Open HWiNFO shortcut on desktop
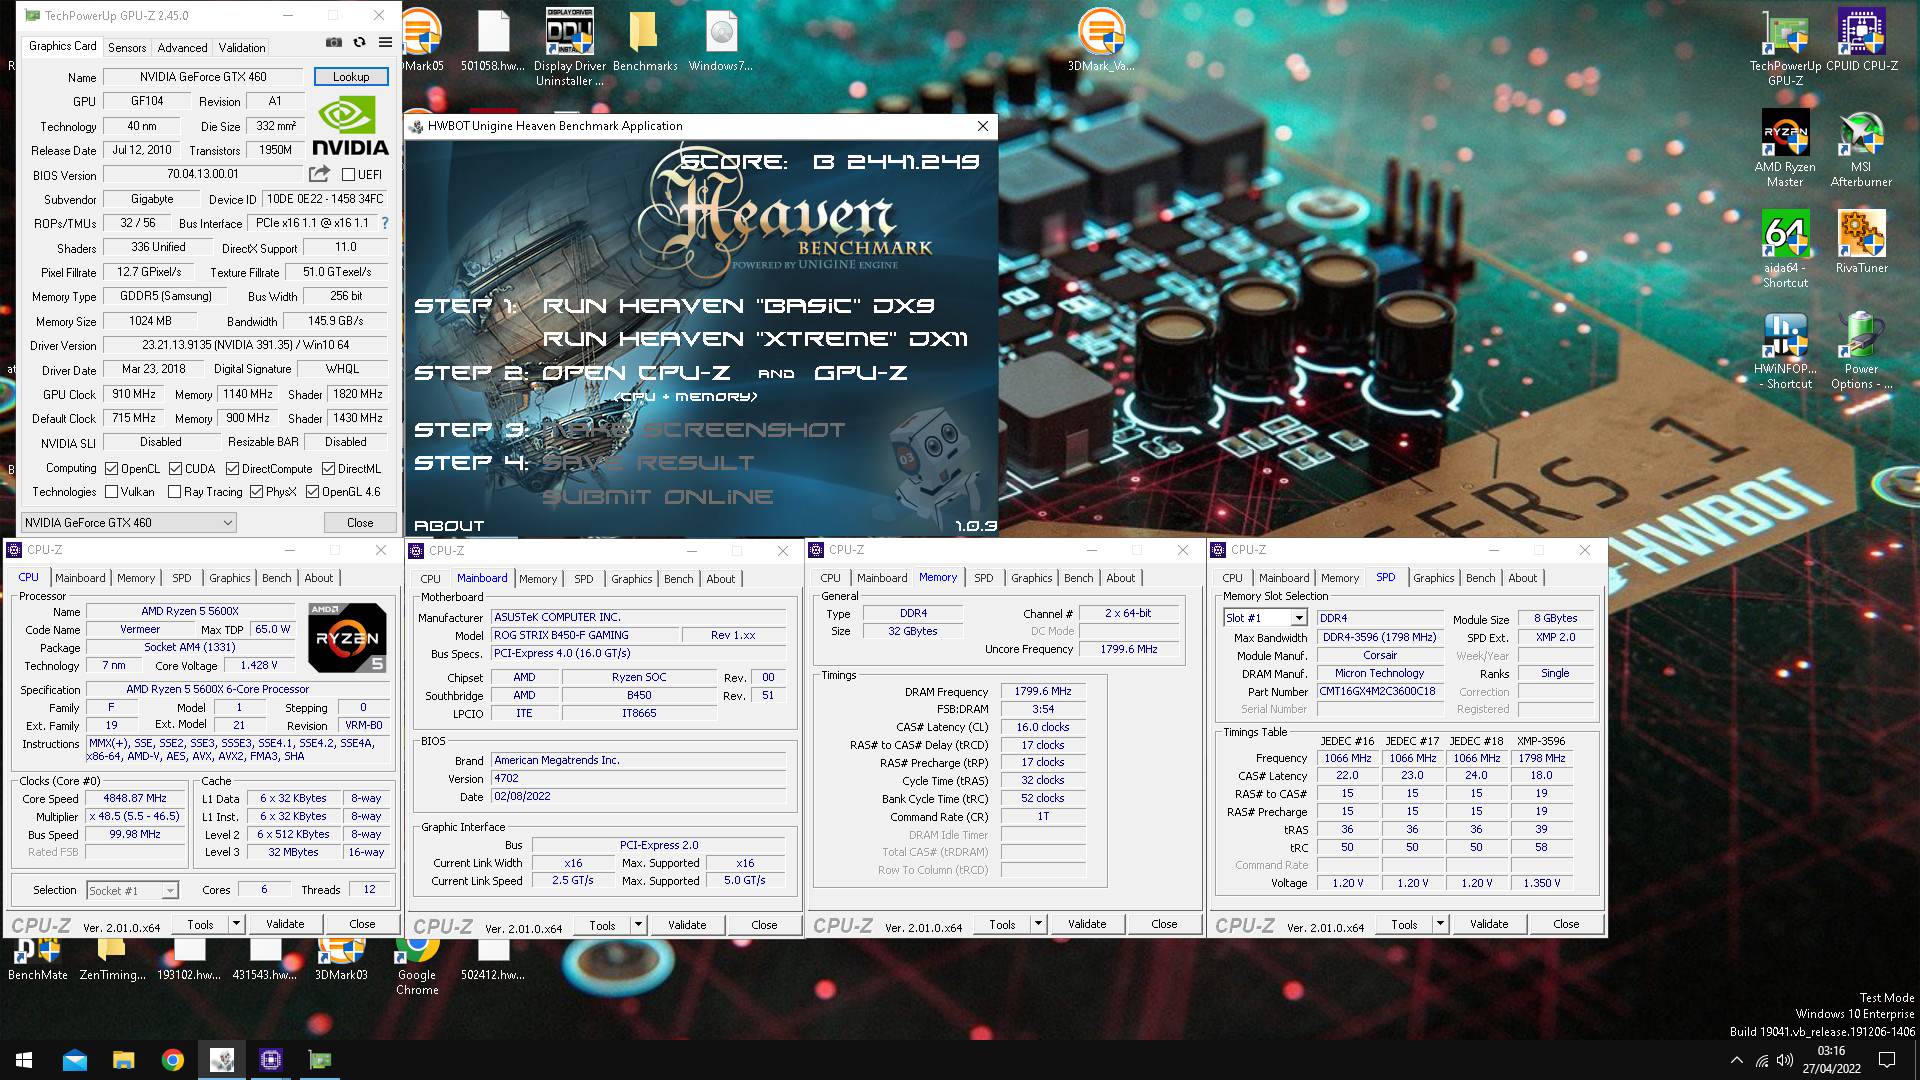Viewport: 1920px width, 1080px height. click(1785, 351)
